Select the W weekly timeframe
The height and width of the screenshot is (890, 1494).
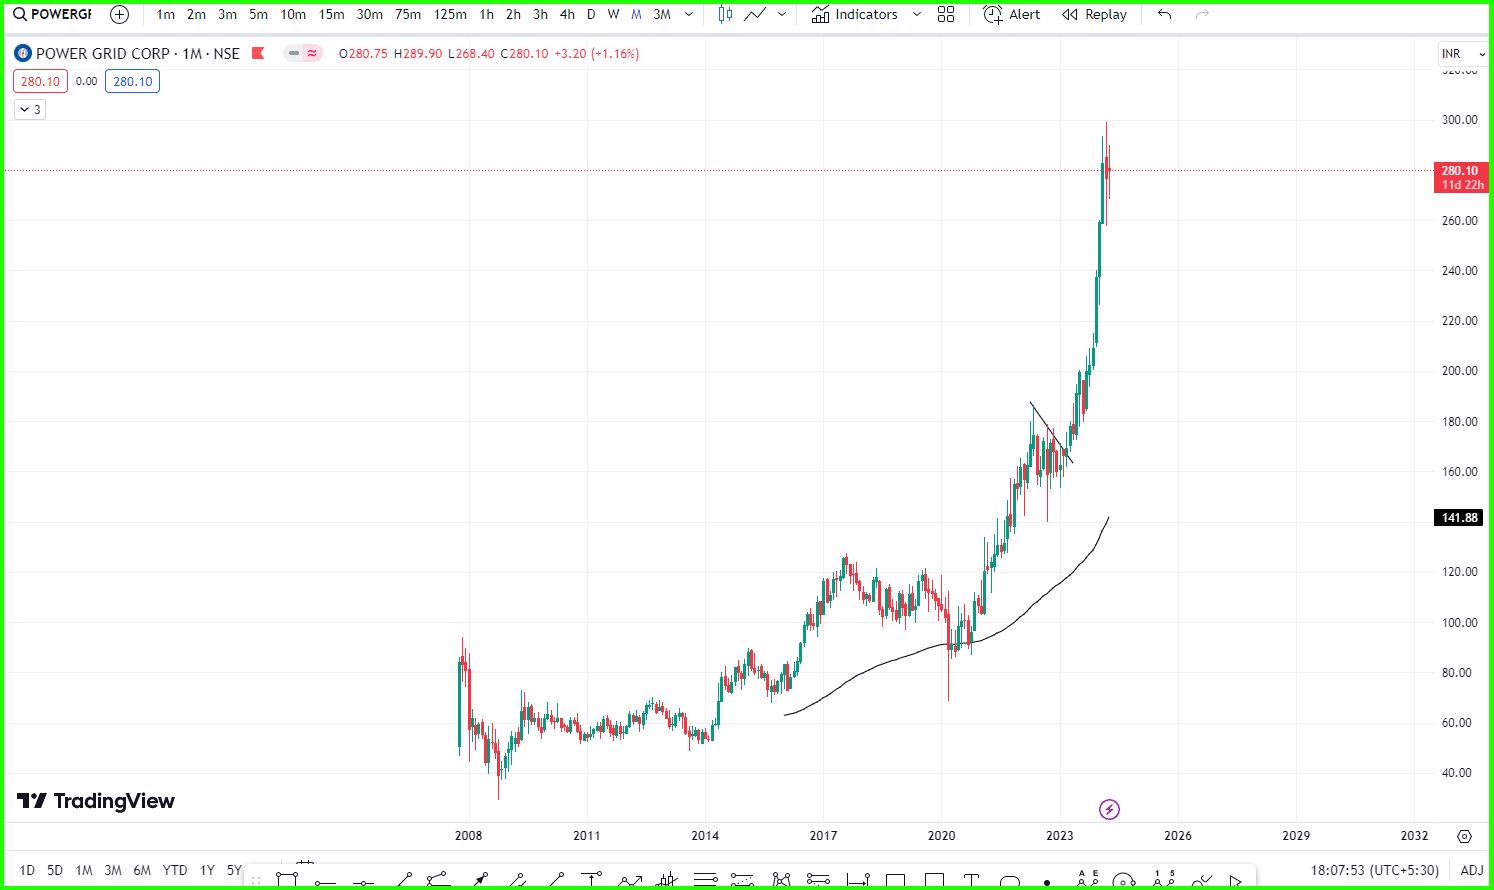(x=613, y=14)
